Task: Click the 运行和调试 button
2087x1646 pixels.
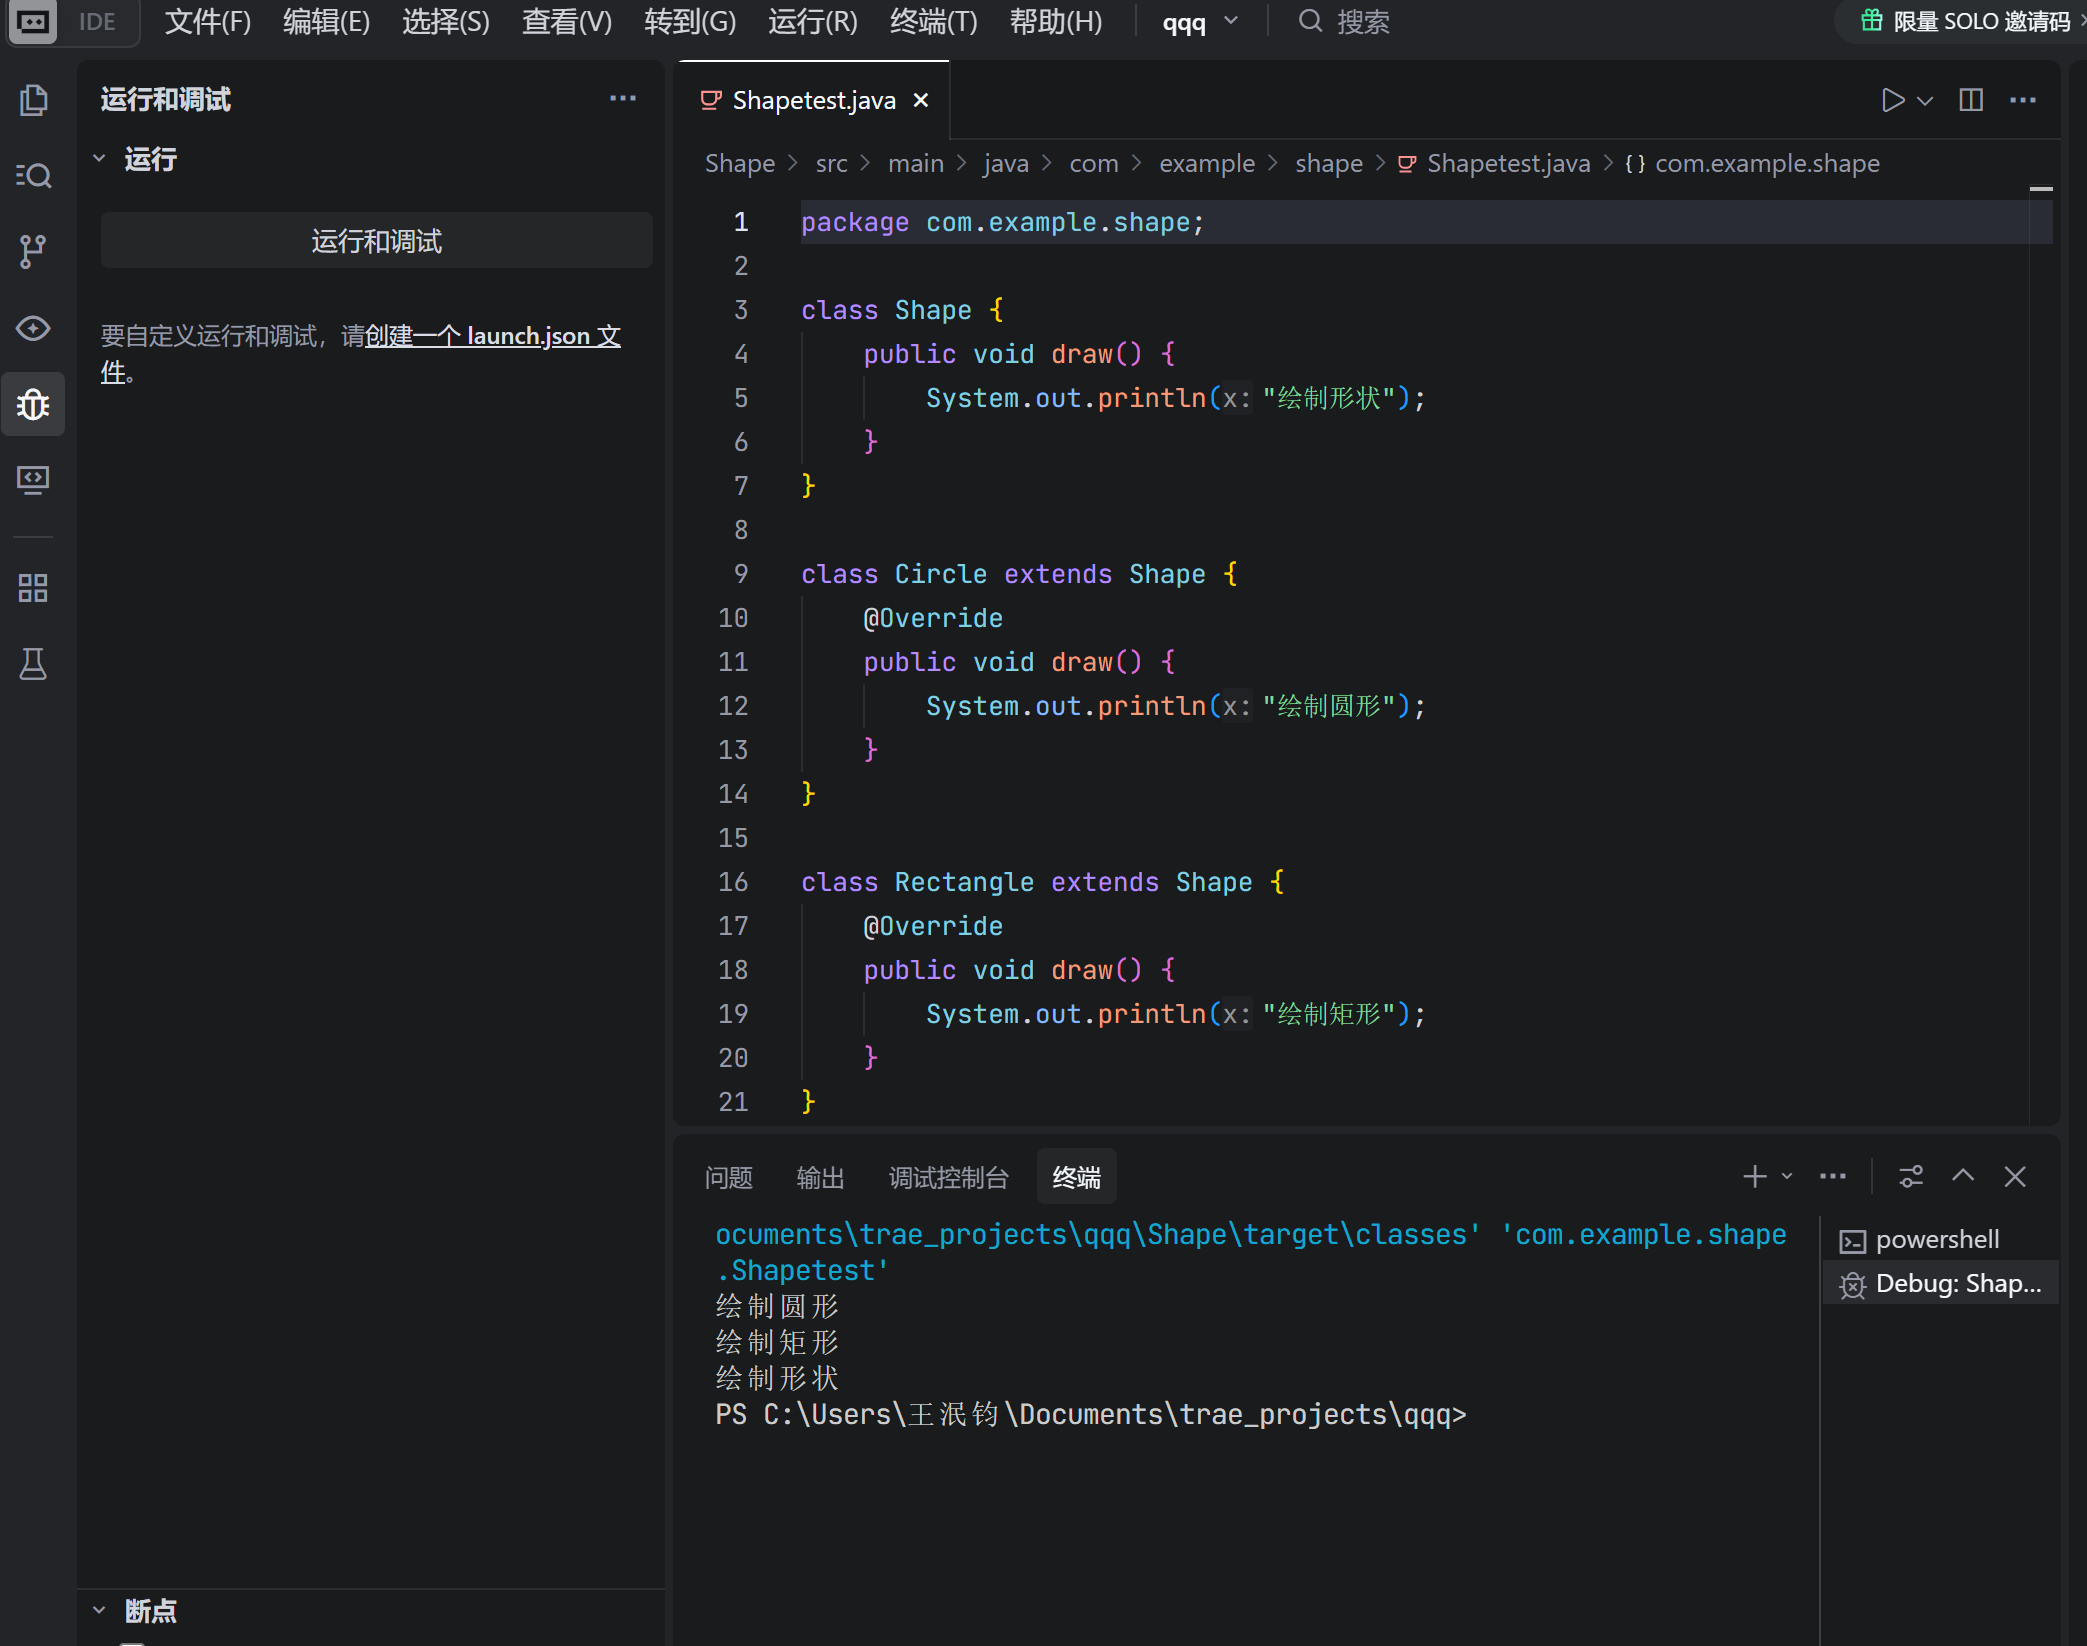Action: pyautogui.click(x=376, y=241)
